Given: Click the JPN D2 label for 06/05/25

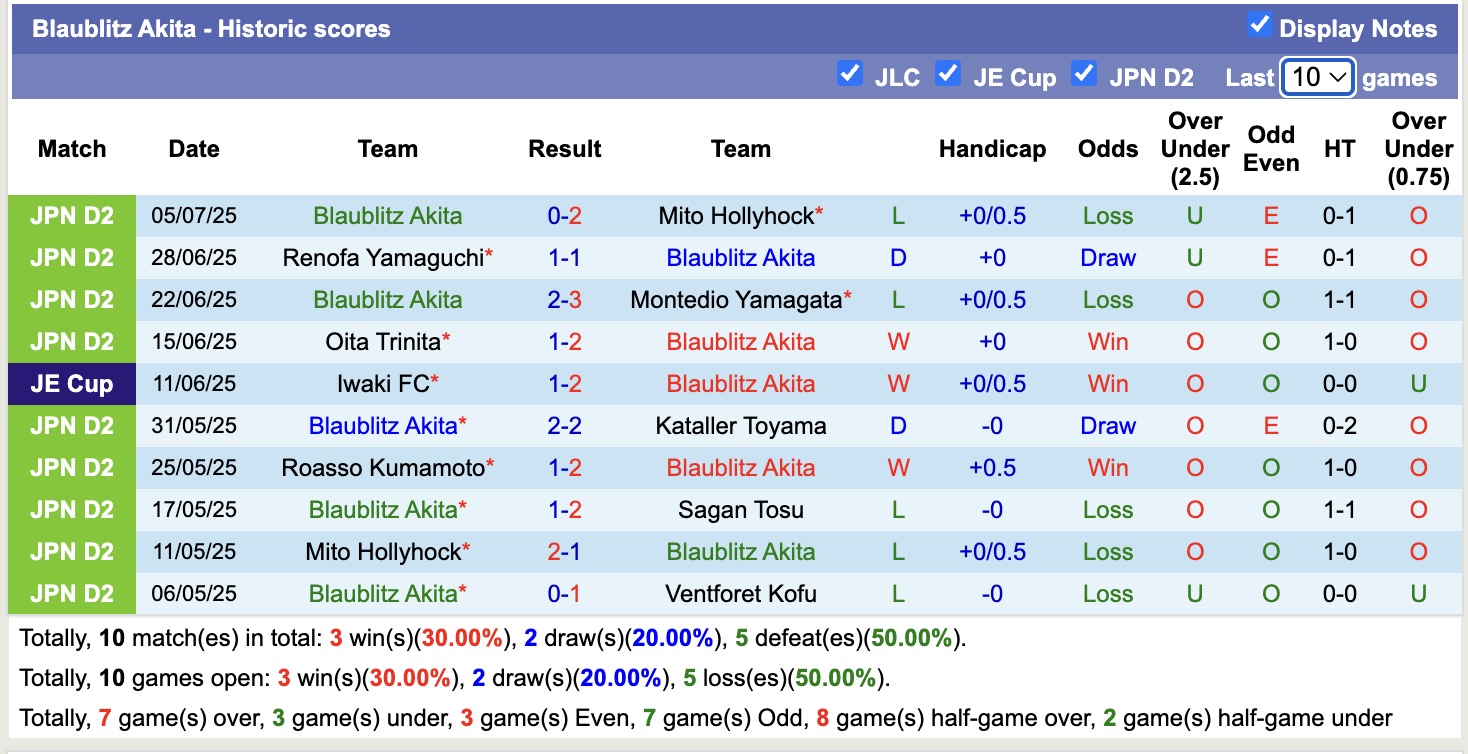Looking at the screenshot, I should (72, 594).
